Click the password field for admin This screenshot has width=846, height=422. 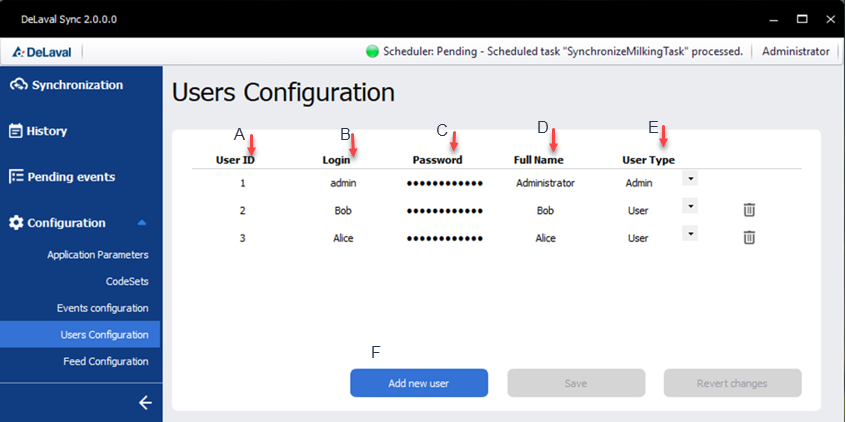point(445,183)
